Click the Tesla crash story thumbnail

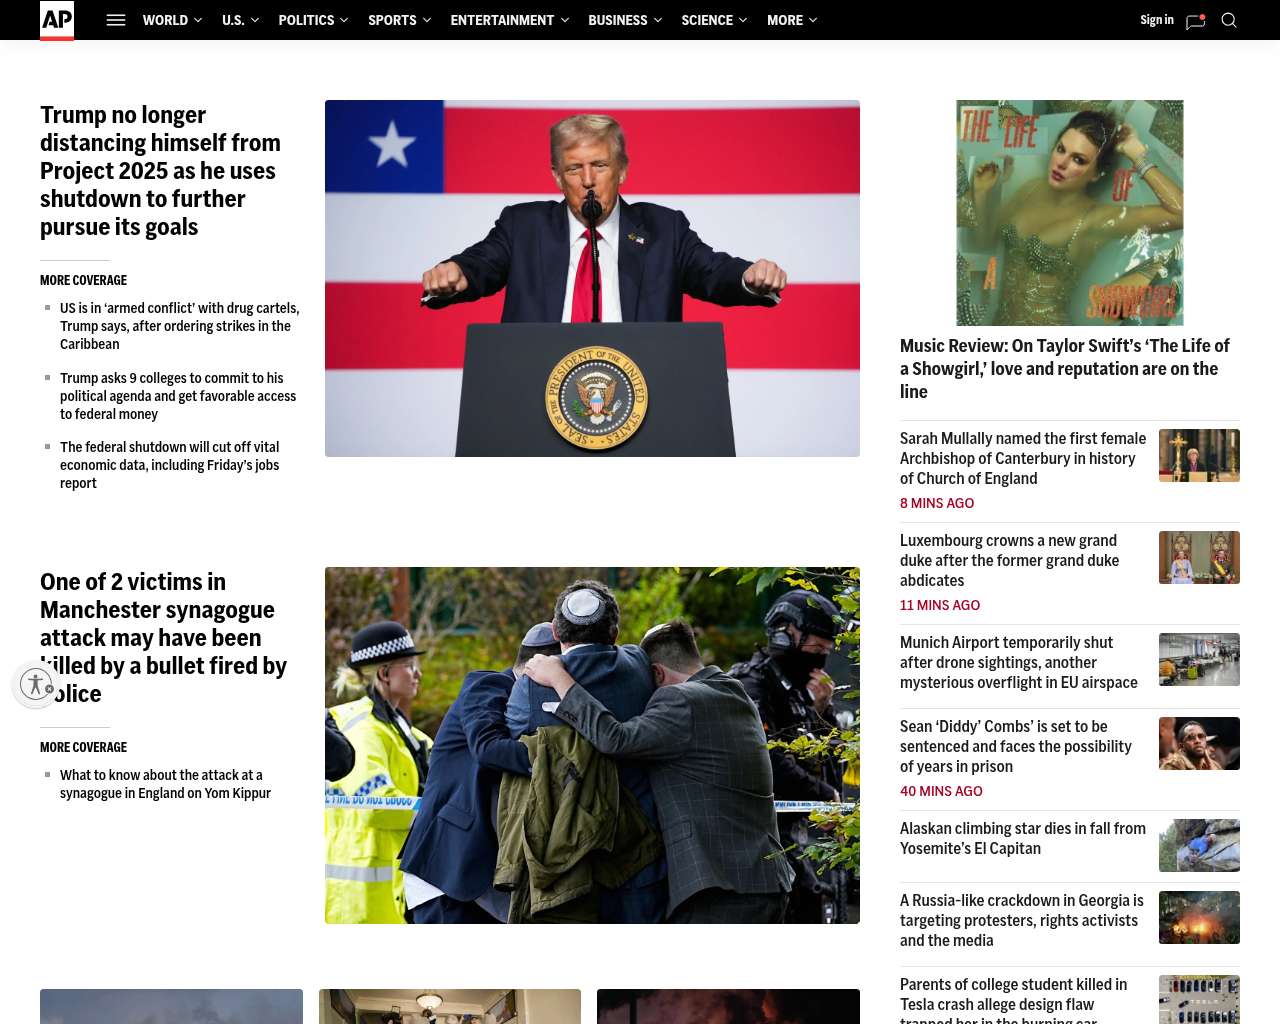[x=1199, y=999]
